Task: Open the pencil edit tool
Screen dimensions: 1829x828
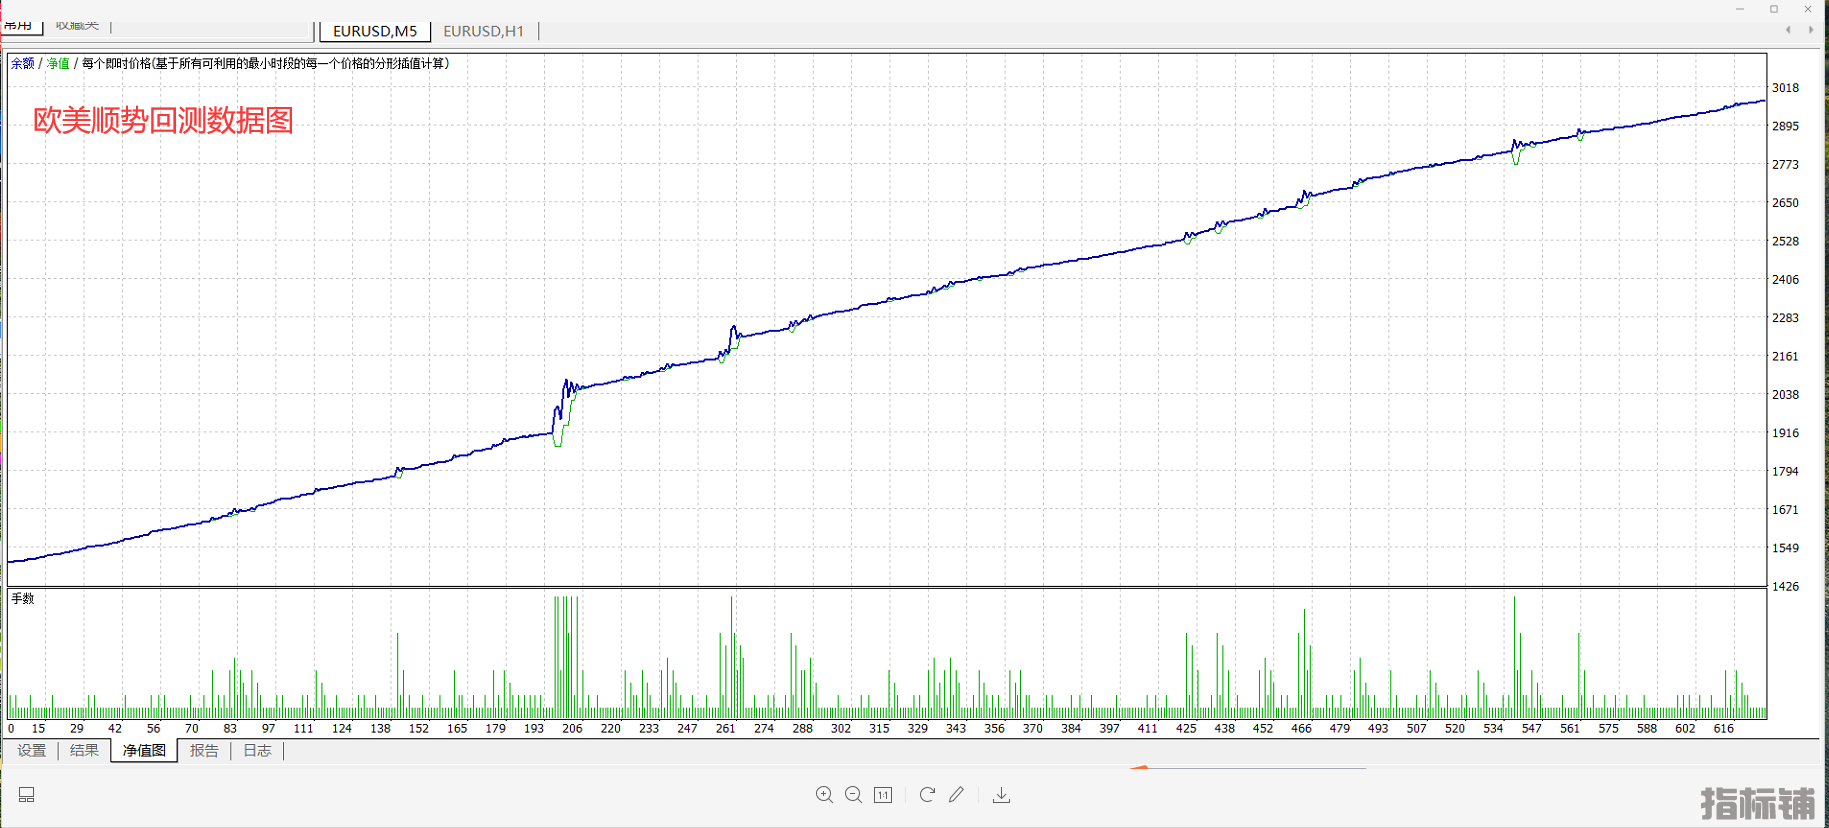Action: (957, 795)
